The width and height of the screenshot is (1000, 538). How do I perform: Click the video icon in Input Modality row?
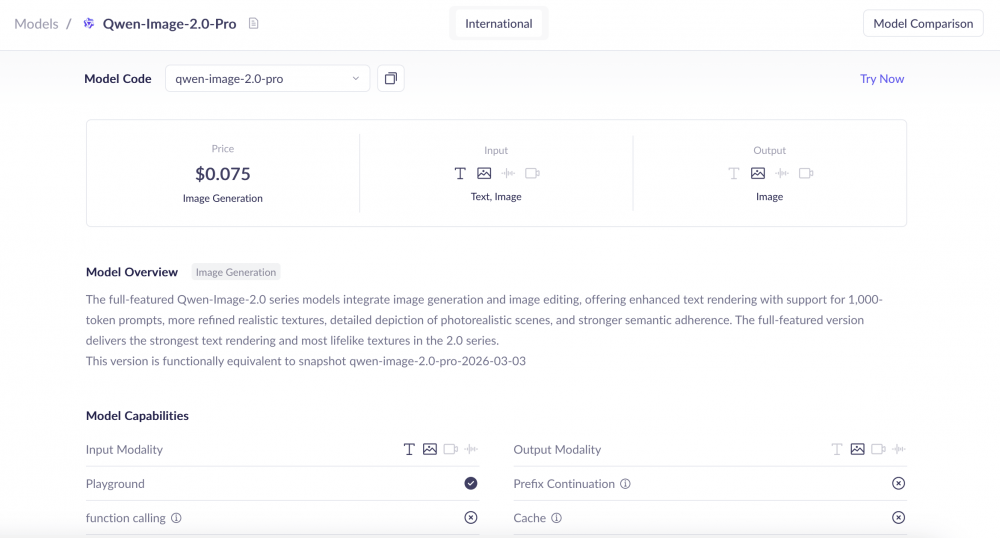pos(451,449)
